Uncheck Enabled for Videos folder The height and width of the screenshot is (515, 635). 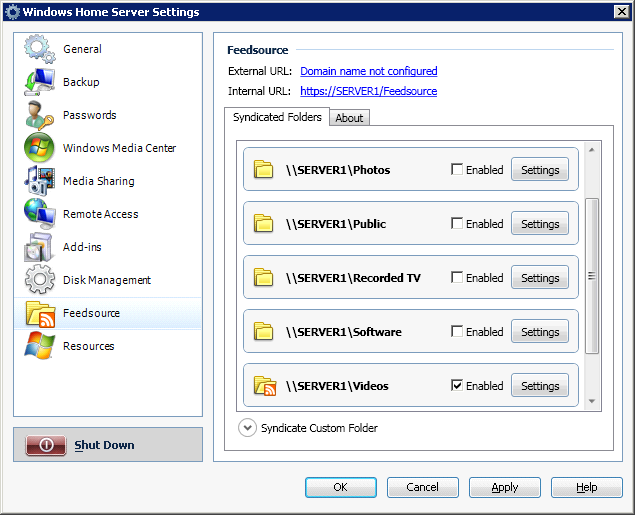coord(457,385)
